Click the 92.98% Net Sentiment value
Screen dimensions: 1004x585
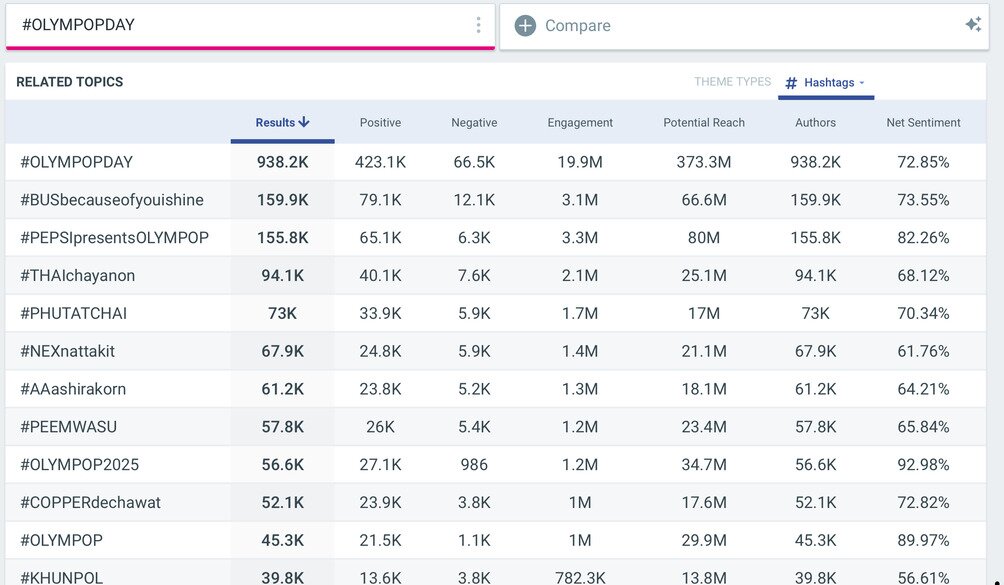(x=923, y=464)
